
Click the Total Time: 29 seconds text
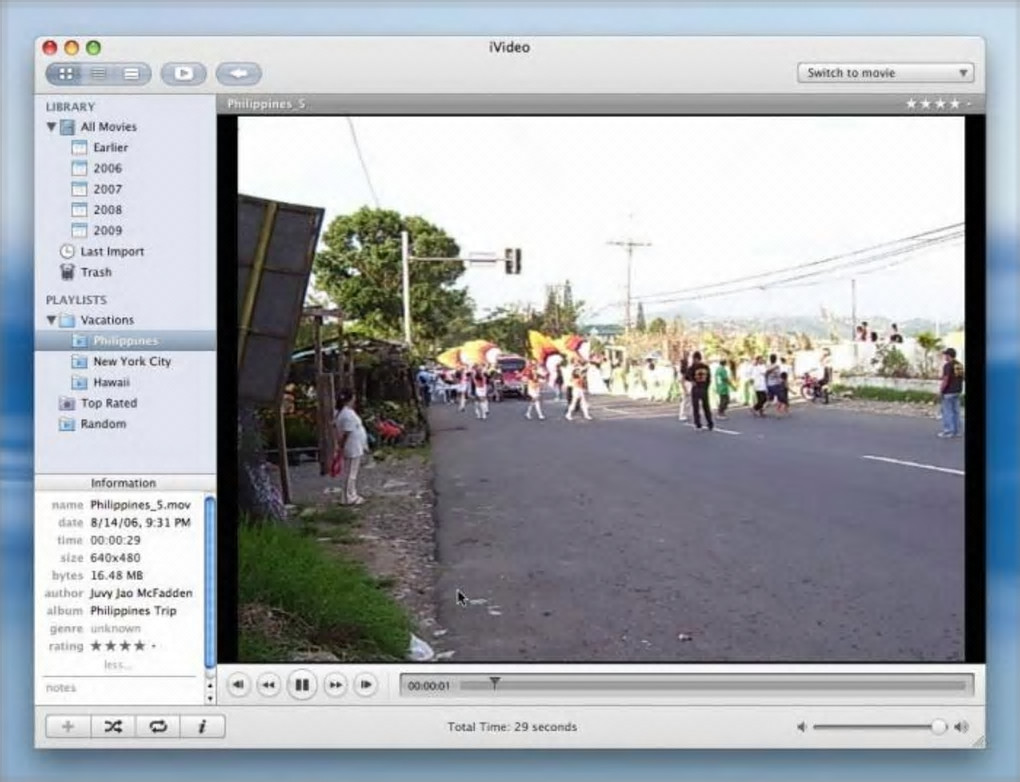[512, 727]
